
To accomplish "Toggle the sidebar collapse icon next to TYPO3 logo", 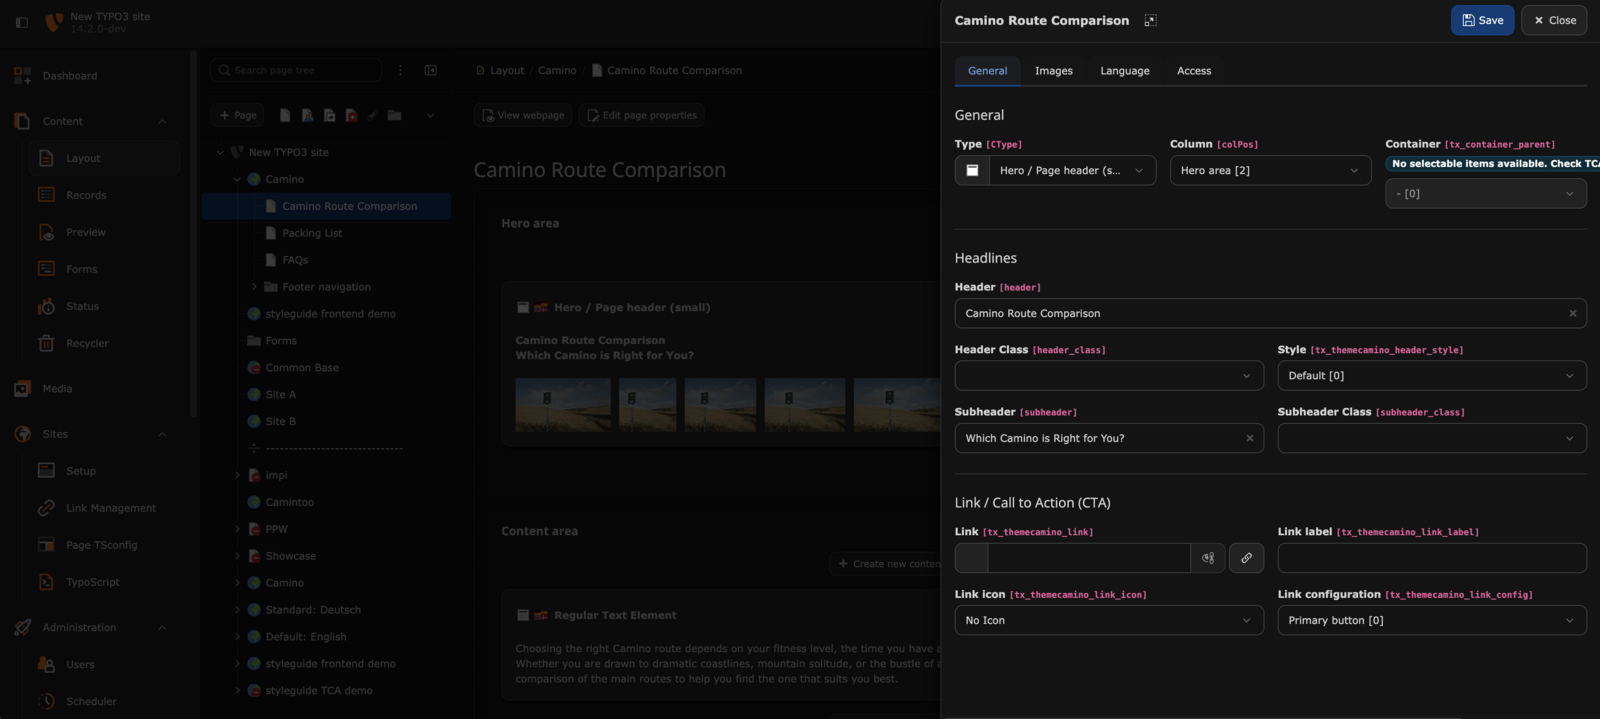I will [x=22, y=21].
